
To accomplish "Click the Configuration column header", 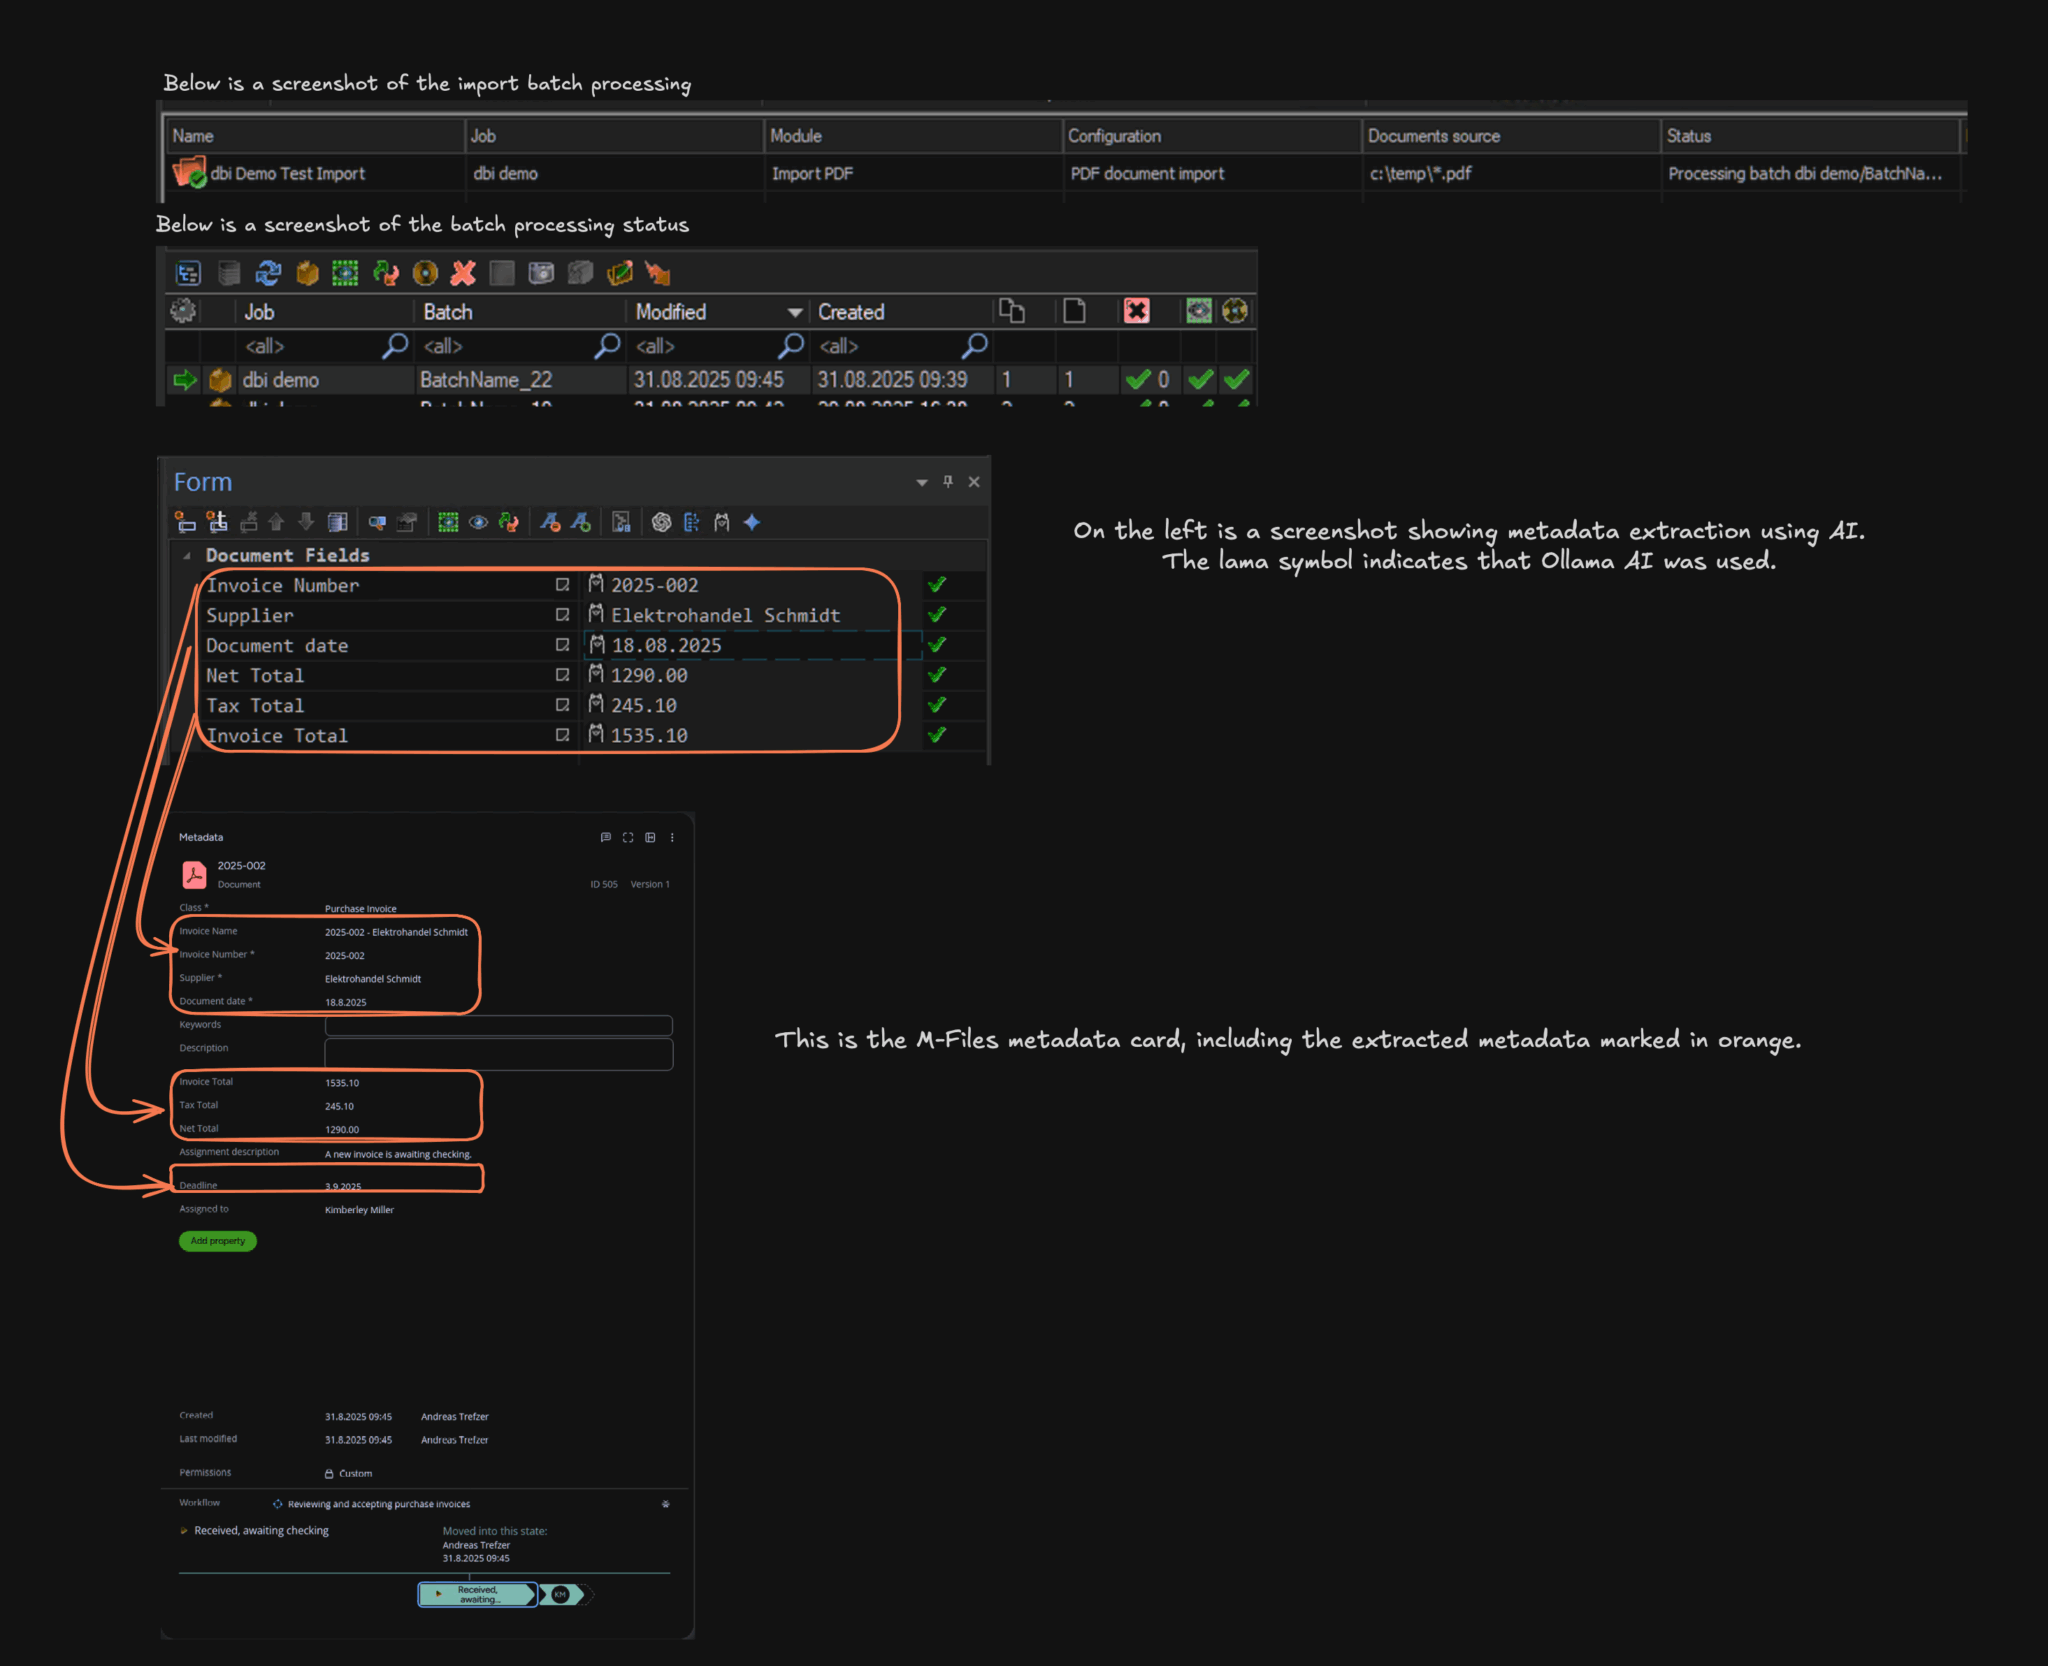I will (1212, 136).
